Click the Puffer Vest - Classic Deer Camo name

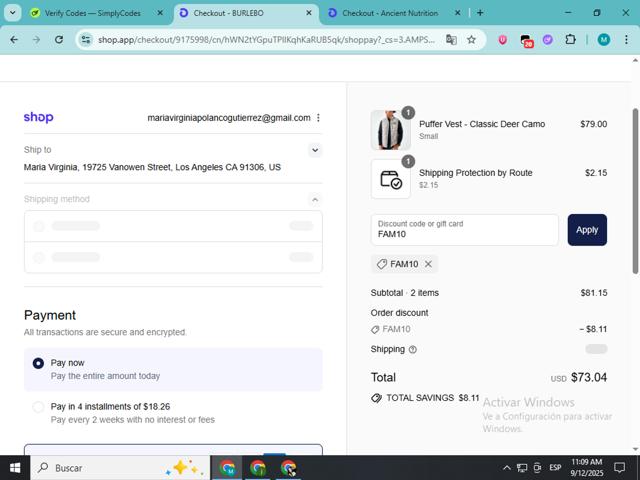[482, 124]
